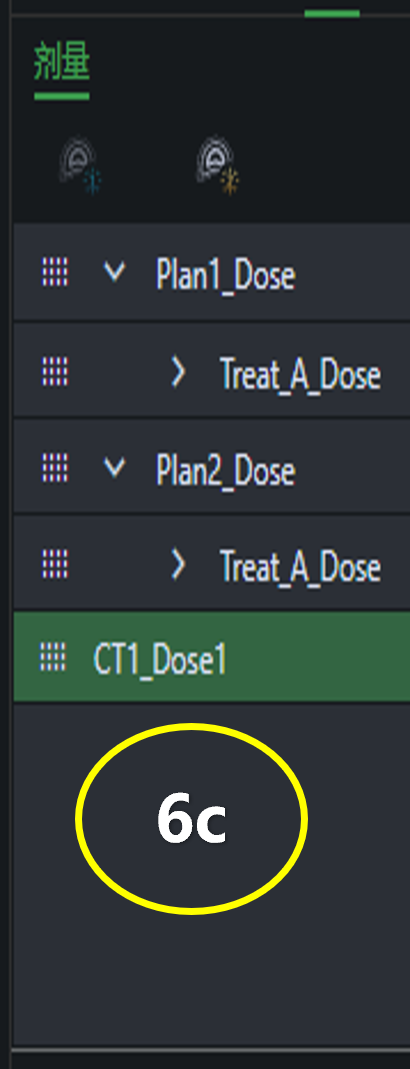Click the grid icon beside CT1_Dose1
The width and height of the screenshot is (410, 1069).
[54, 657]
